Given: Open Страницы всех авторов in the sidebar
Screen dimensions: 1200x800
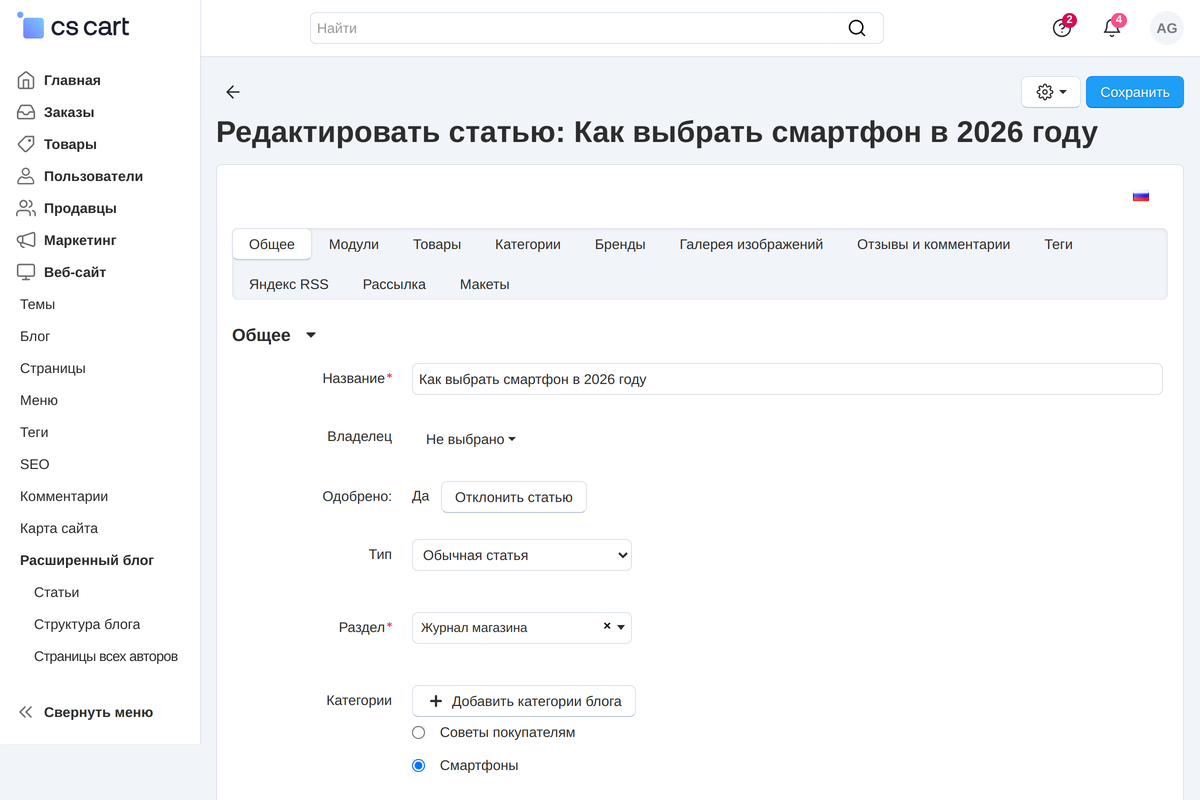Looking at the screenshot, I should [x=106, y=656].
